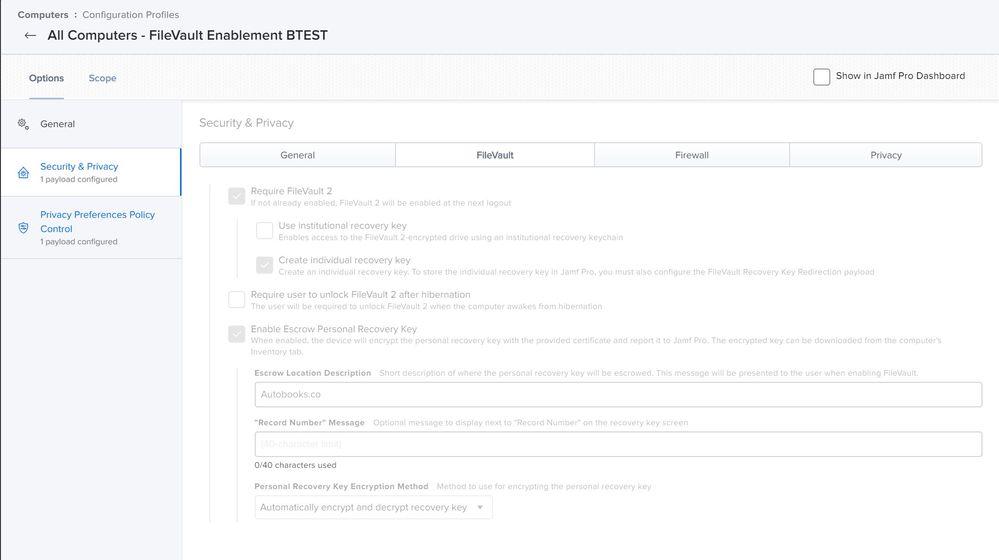This screenshot has width=999, height=560.
Task: Enable Use institutional recovery key checkbox
Action: (x=264, y=230)
